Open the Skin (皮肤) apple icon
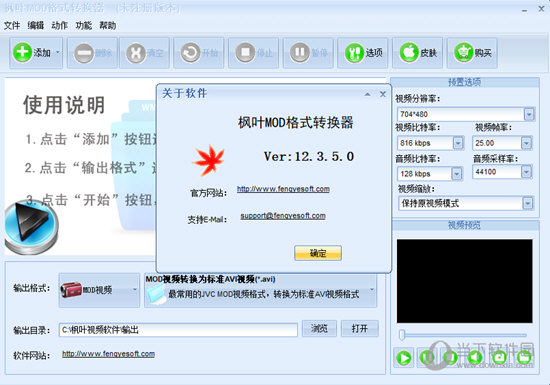 [417, 53]
